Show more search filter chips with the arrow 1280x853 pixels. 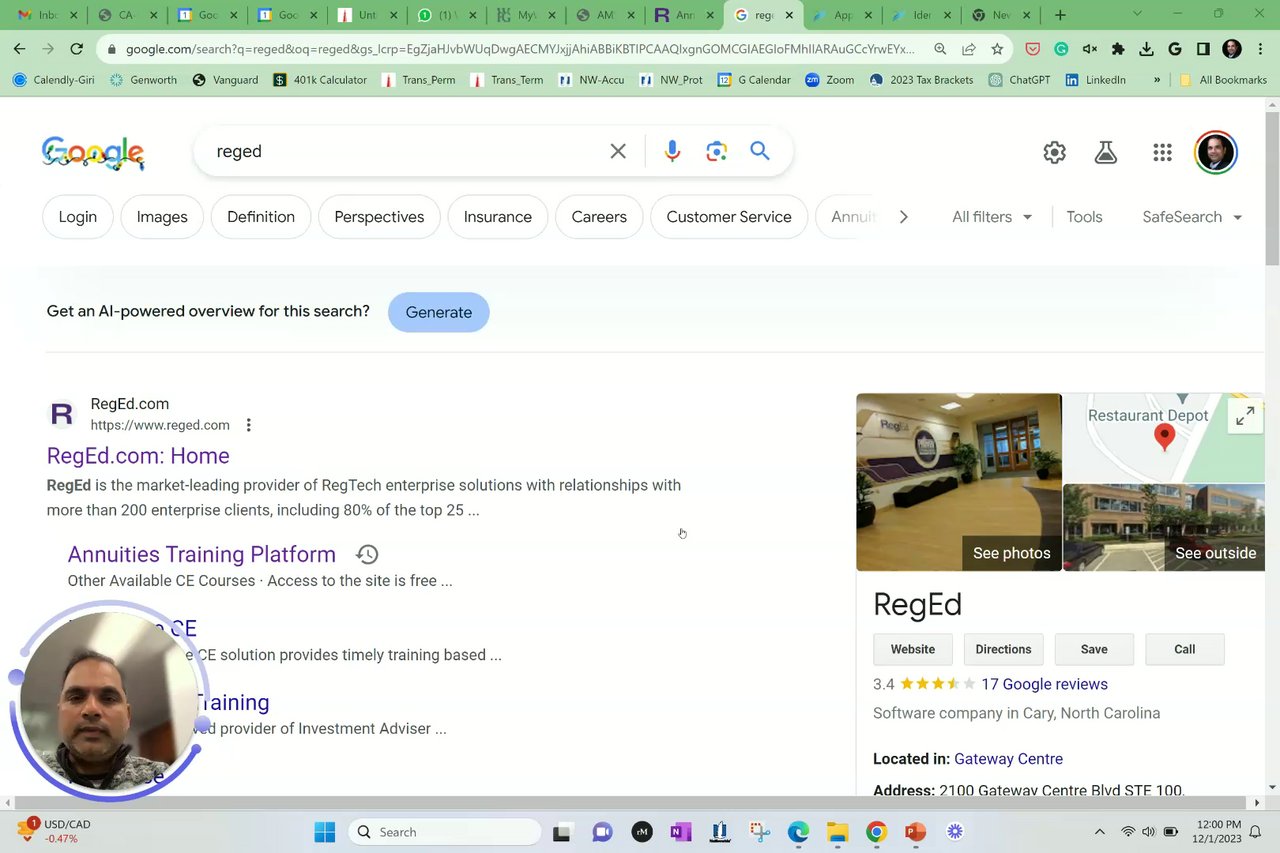coord(903,217)
